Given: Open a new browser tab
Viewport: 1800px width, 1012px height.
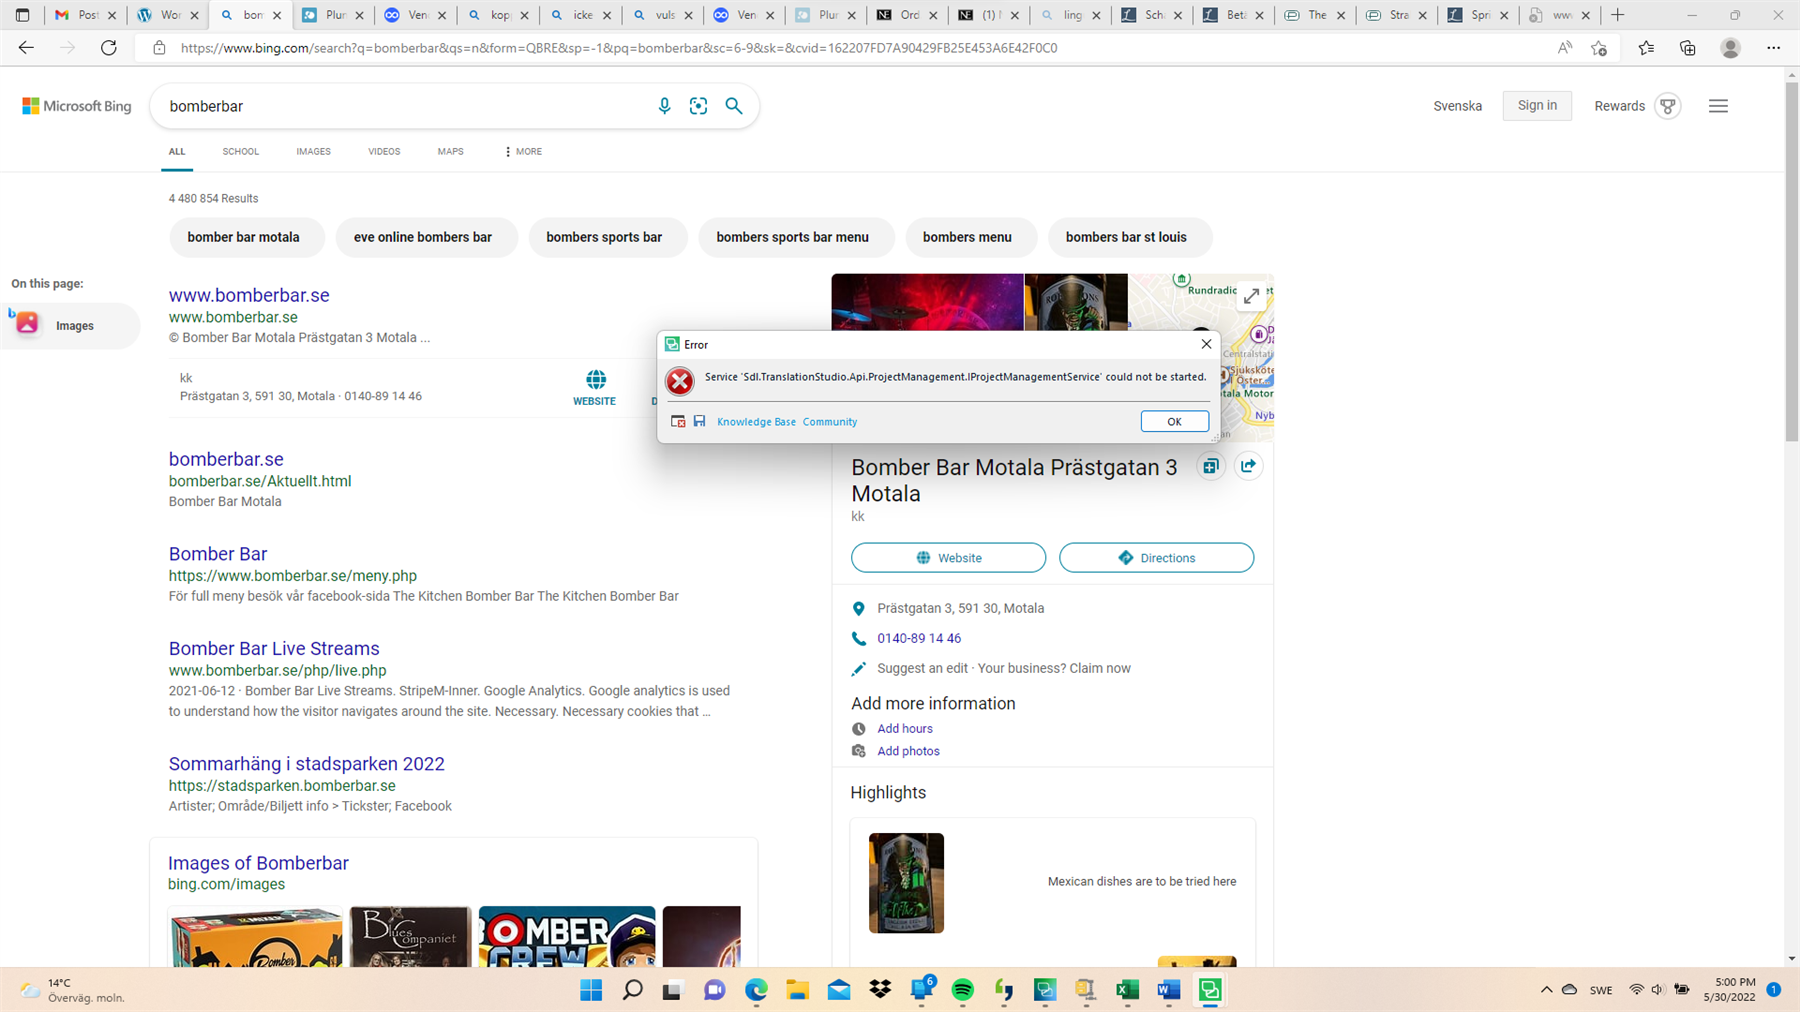Looking at the screenshot, I should pyautogui.click(x=1618, y=15).
